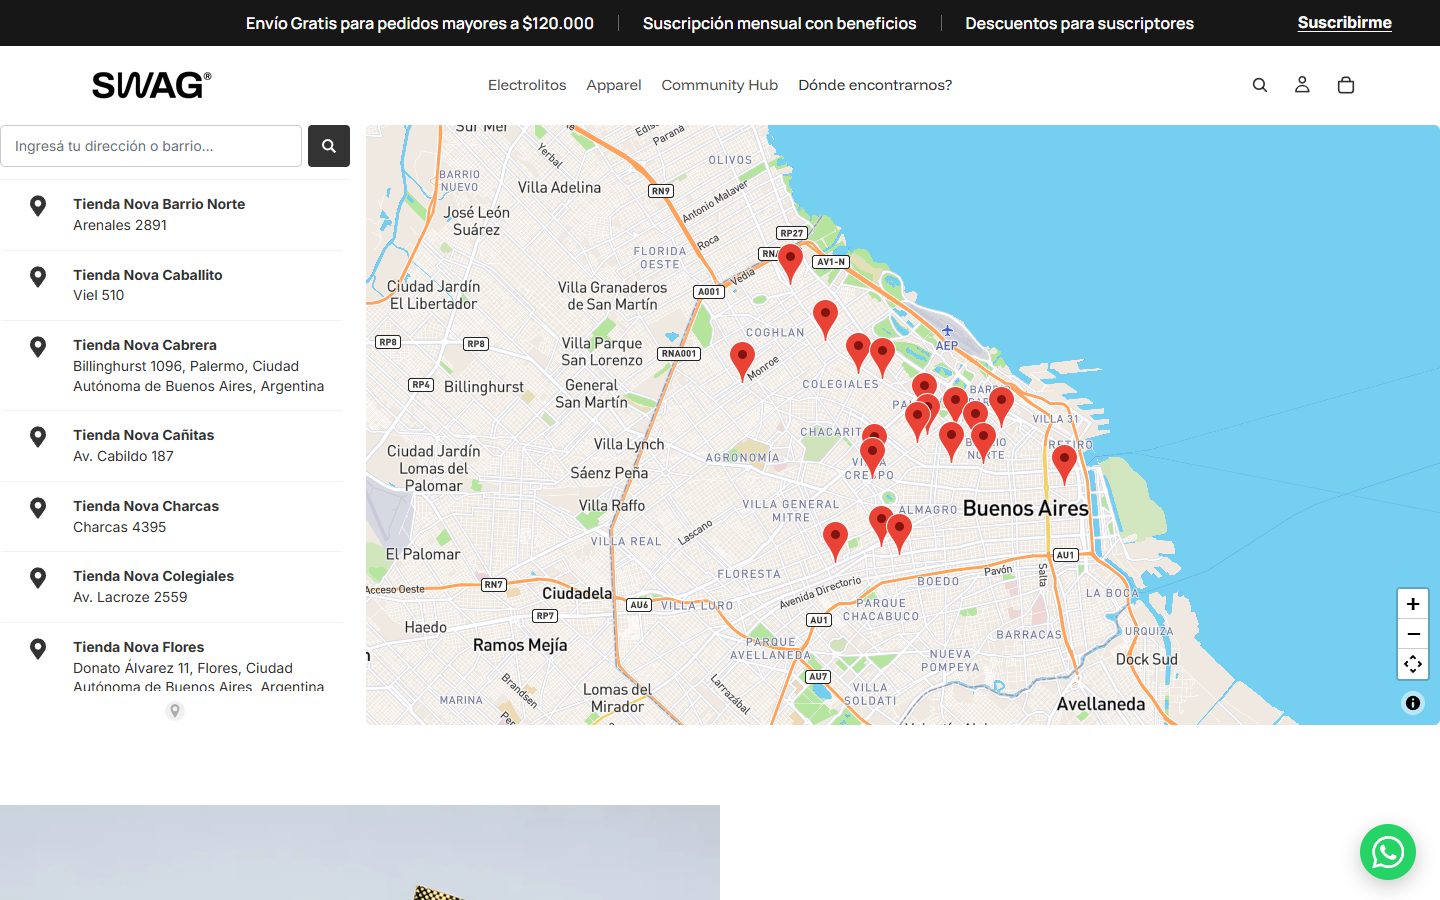This screenshot has height=900, width=1440.
Task: Click the address search magnifier button
Action: tap(329, 146)
